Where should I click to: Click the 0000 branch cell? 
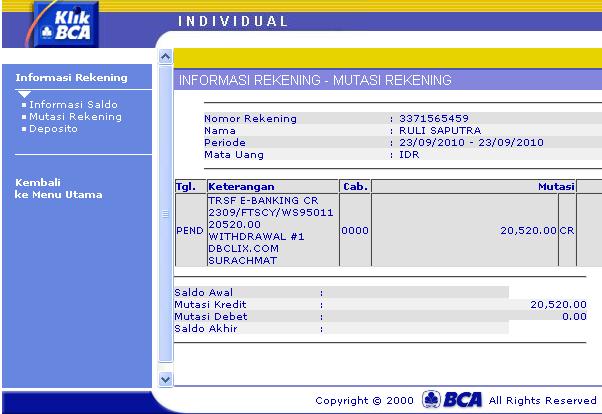pos(355,230)
